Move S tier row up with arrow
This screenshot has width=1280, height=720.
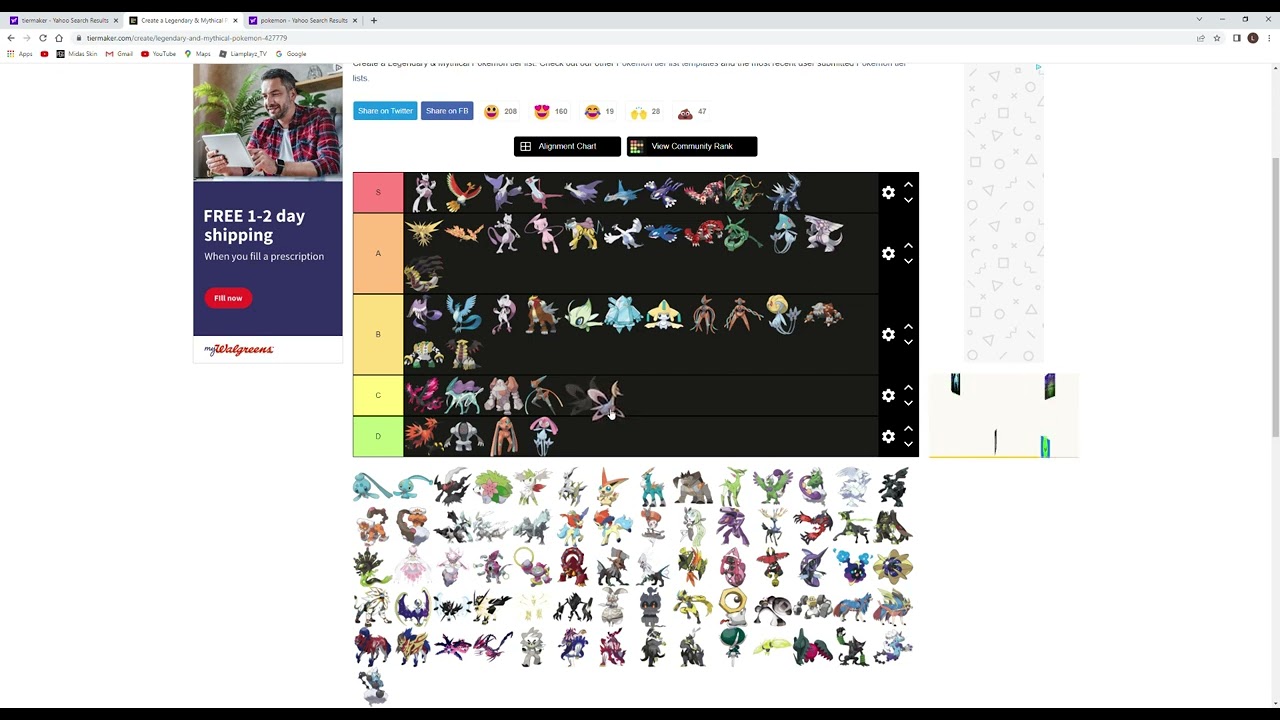click(x=908, y=185)
